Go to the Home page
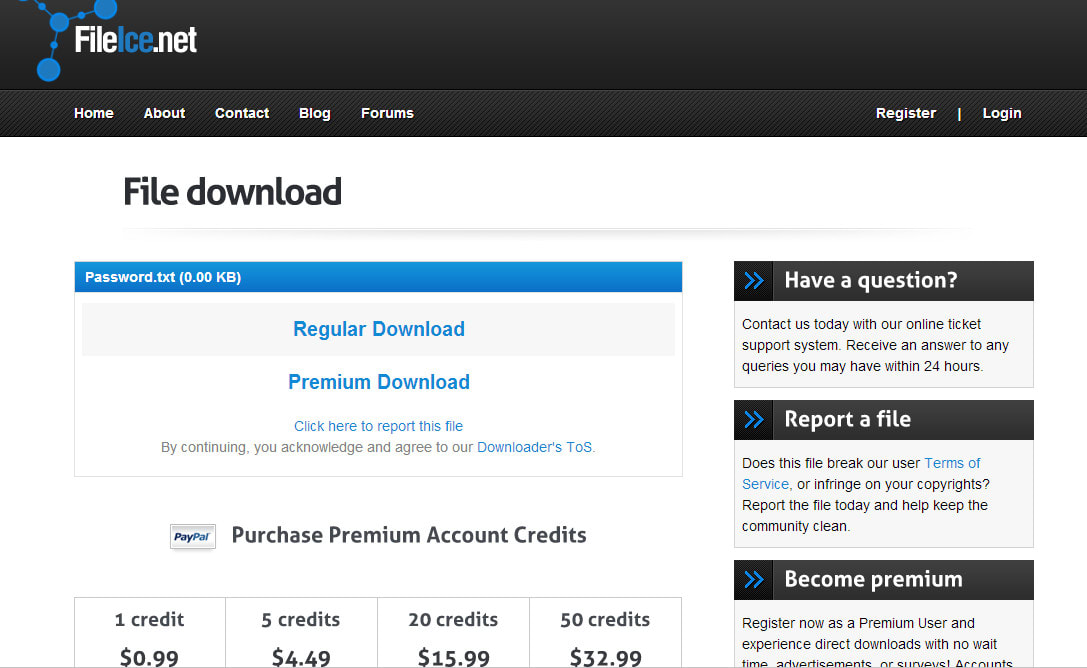1087x668 pixels. [94, 113]
